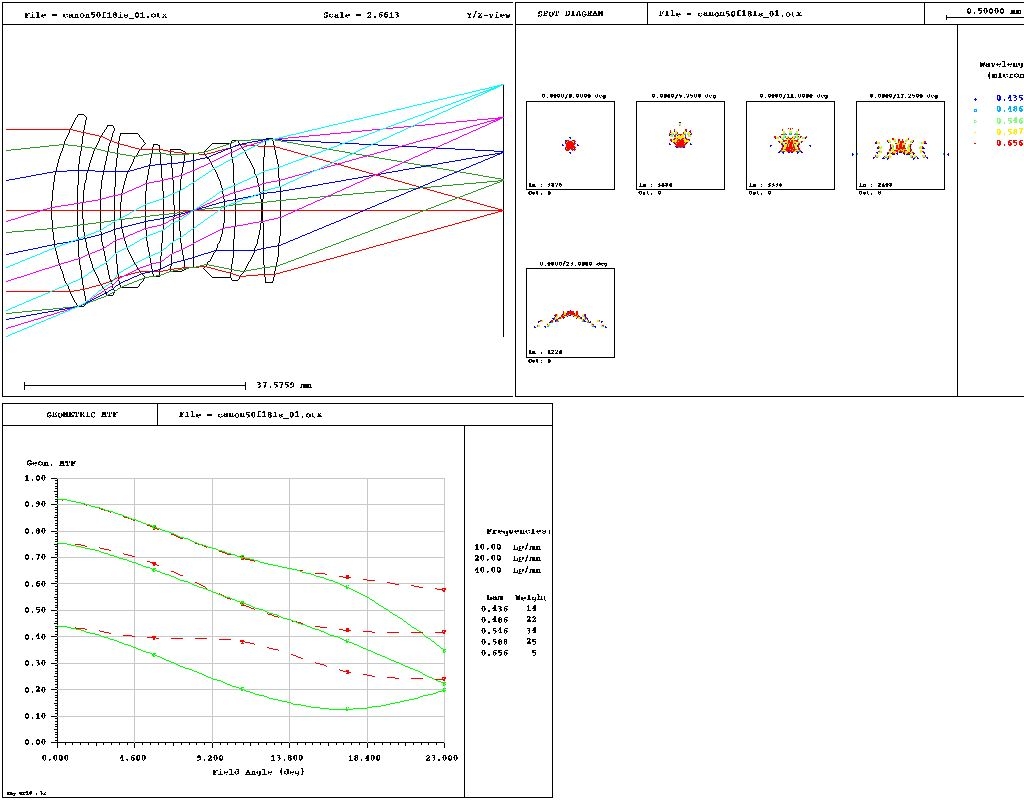Click the 0.50000 mm spot scale label
The width and height of the screenshot is (1024, 800).
(993, 12)
